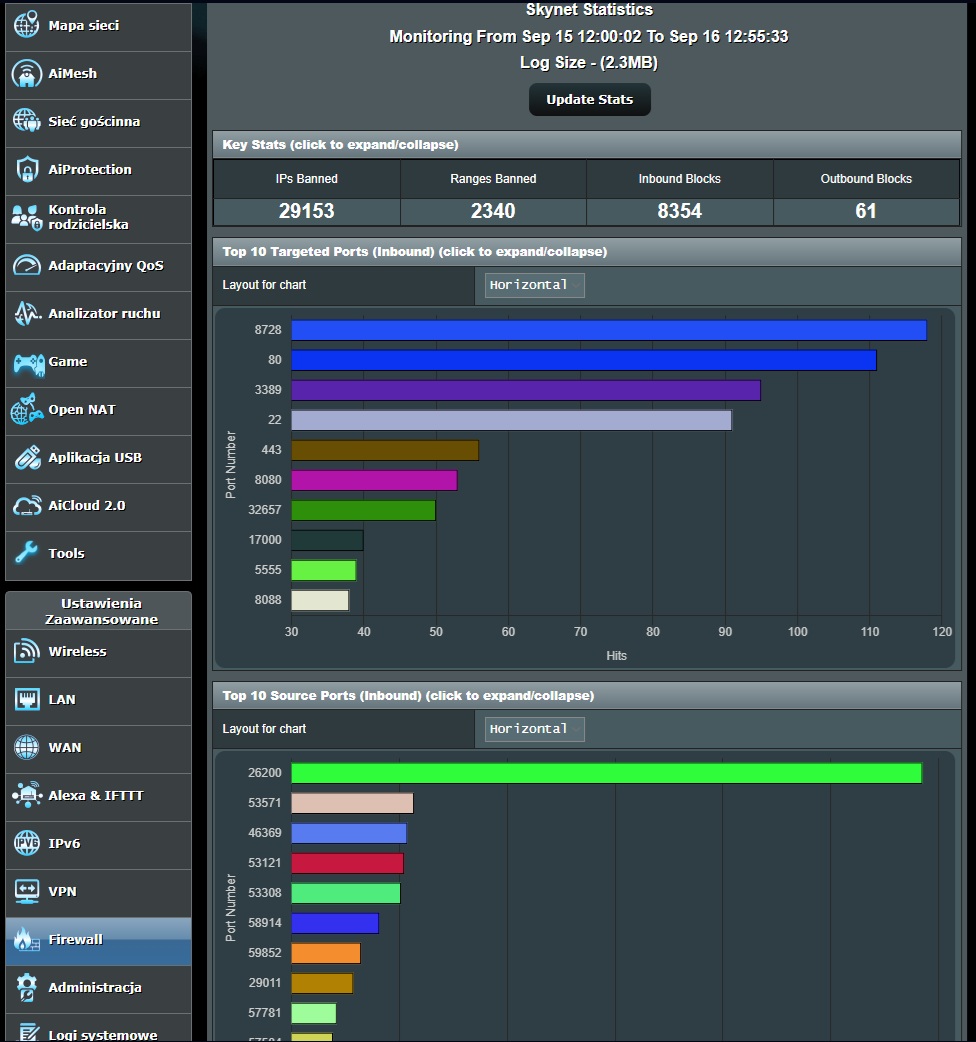
Task: Go to the Administracja menu item
Action: 95,987
